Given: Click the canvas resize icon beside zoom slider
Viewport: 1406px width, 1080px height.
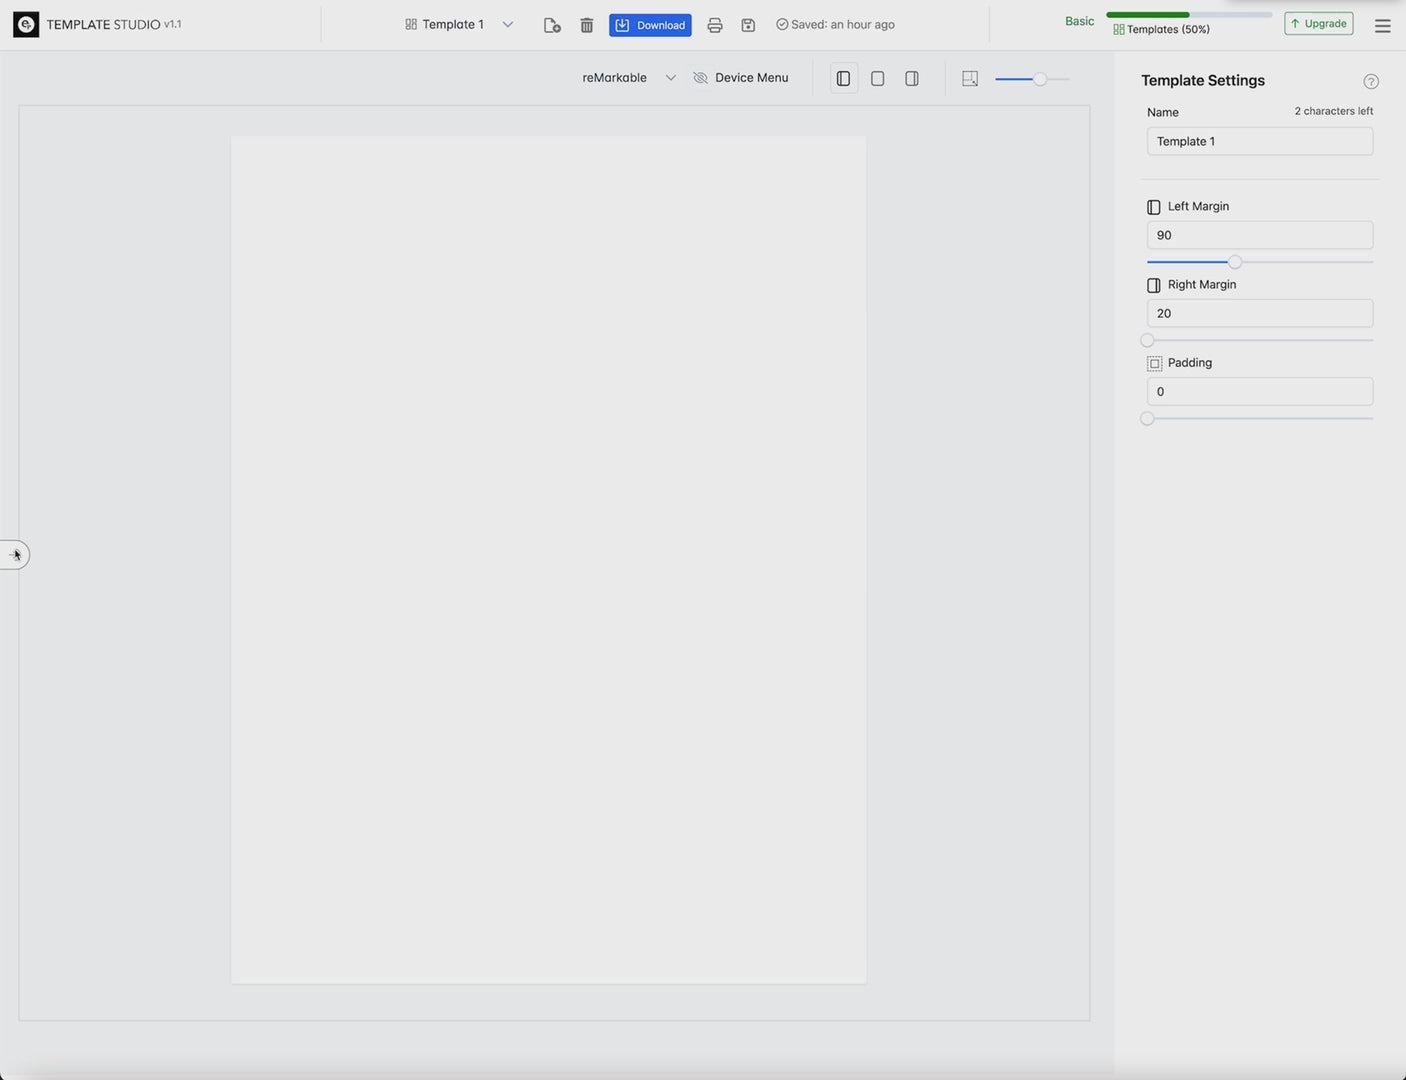Looking at the screenshot, I should (x=969, y=78).
